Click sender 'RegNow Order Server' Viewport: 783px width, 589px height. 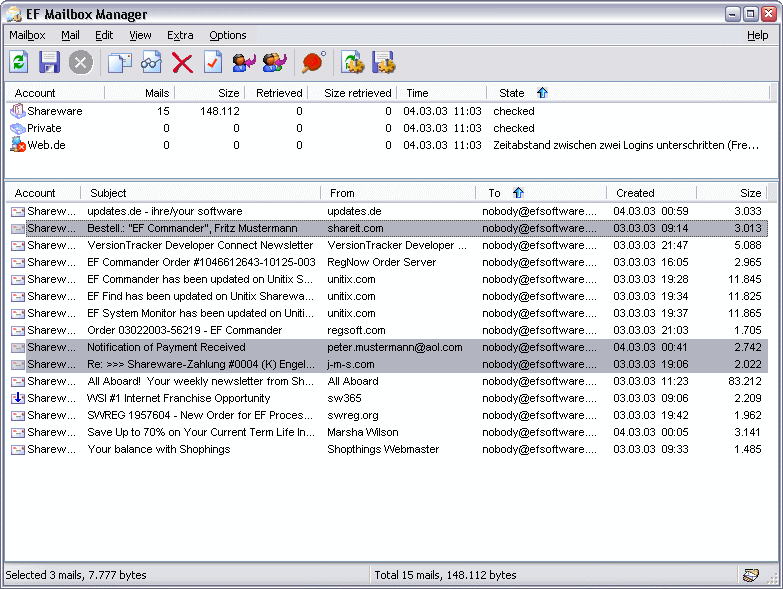click(x=382, y=263)
